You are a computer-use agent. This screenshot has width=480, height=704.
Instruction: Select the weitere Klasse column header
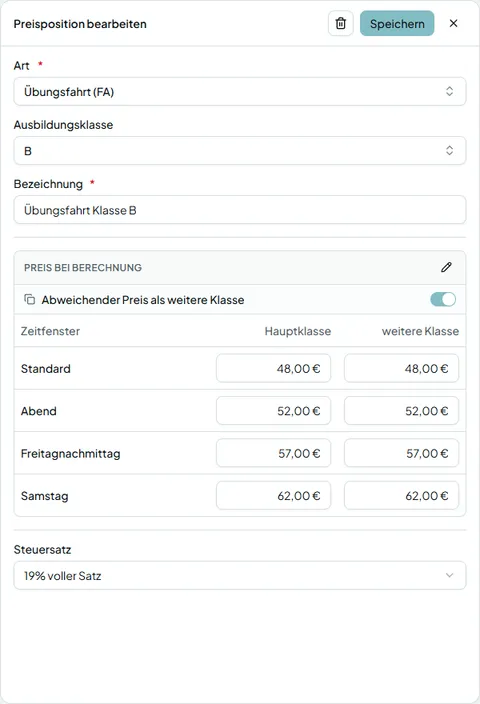(420, 331)
